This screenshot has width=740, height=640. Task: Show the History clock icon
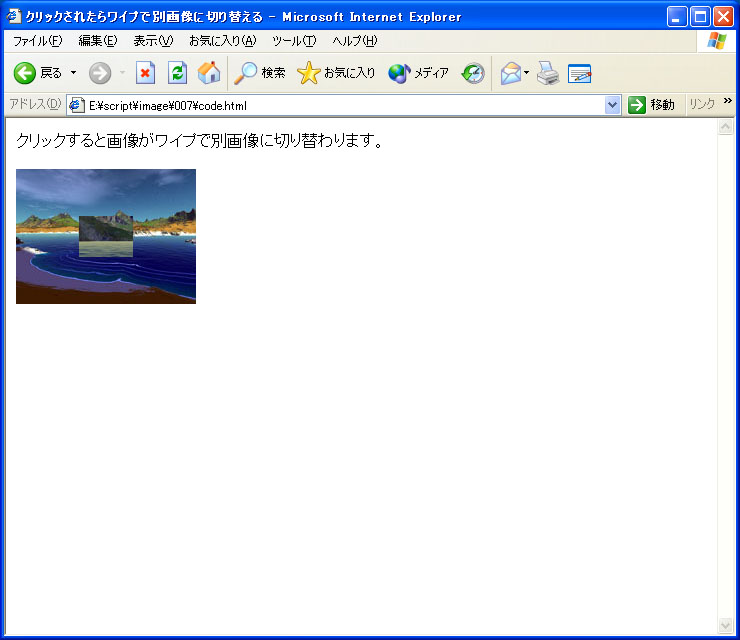point(473,73)
